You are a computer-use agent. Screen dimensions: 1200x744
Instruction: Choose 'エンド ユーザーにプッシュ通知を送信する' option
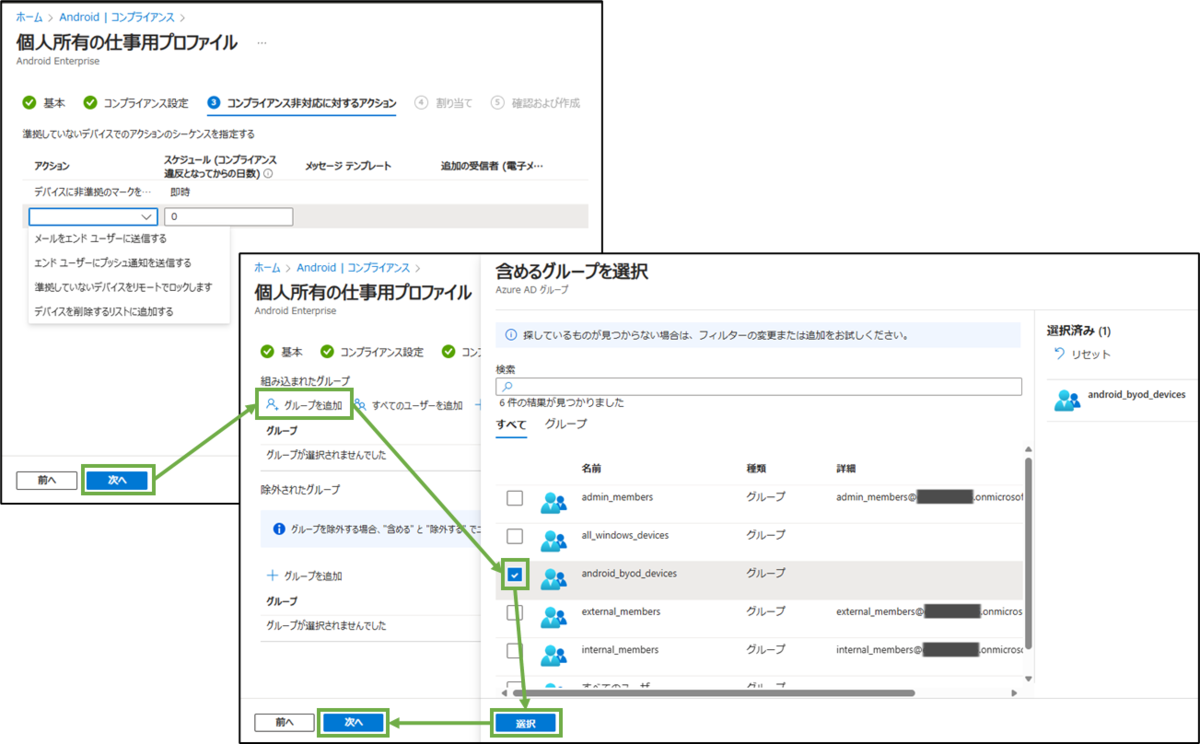113,263
